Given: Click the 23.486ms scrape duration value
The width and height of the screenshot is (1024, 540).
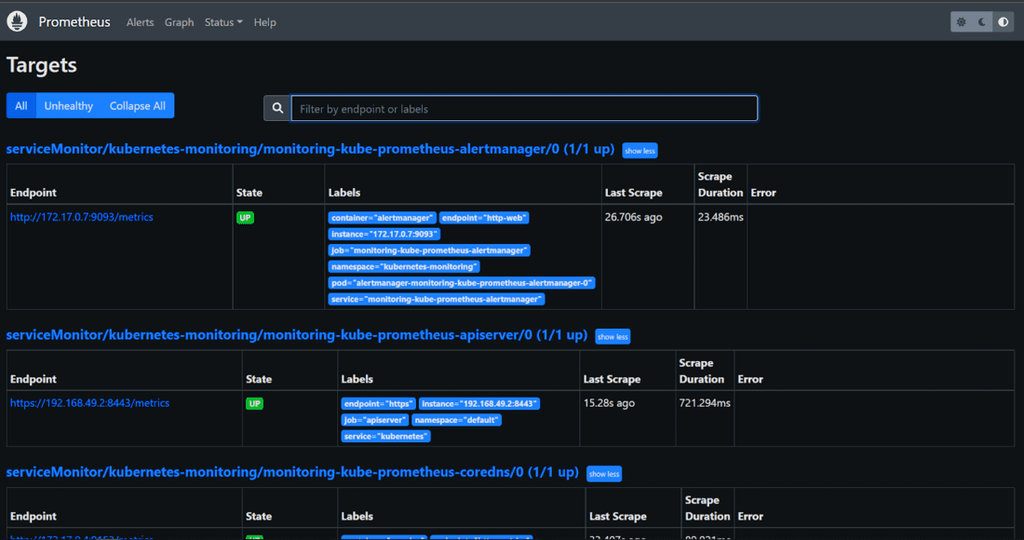Looking at the screenshot, I should (x=720, y=217).
